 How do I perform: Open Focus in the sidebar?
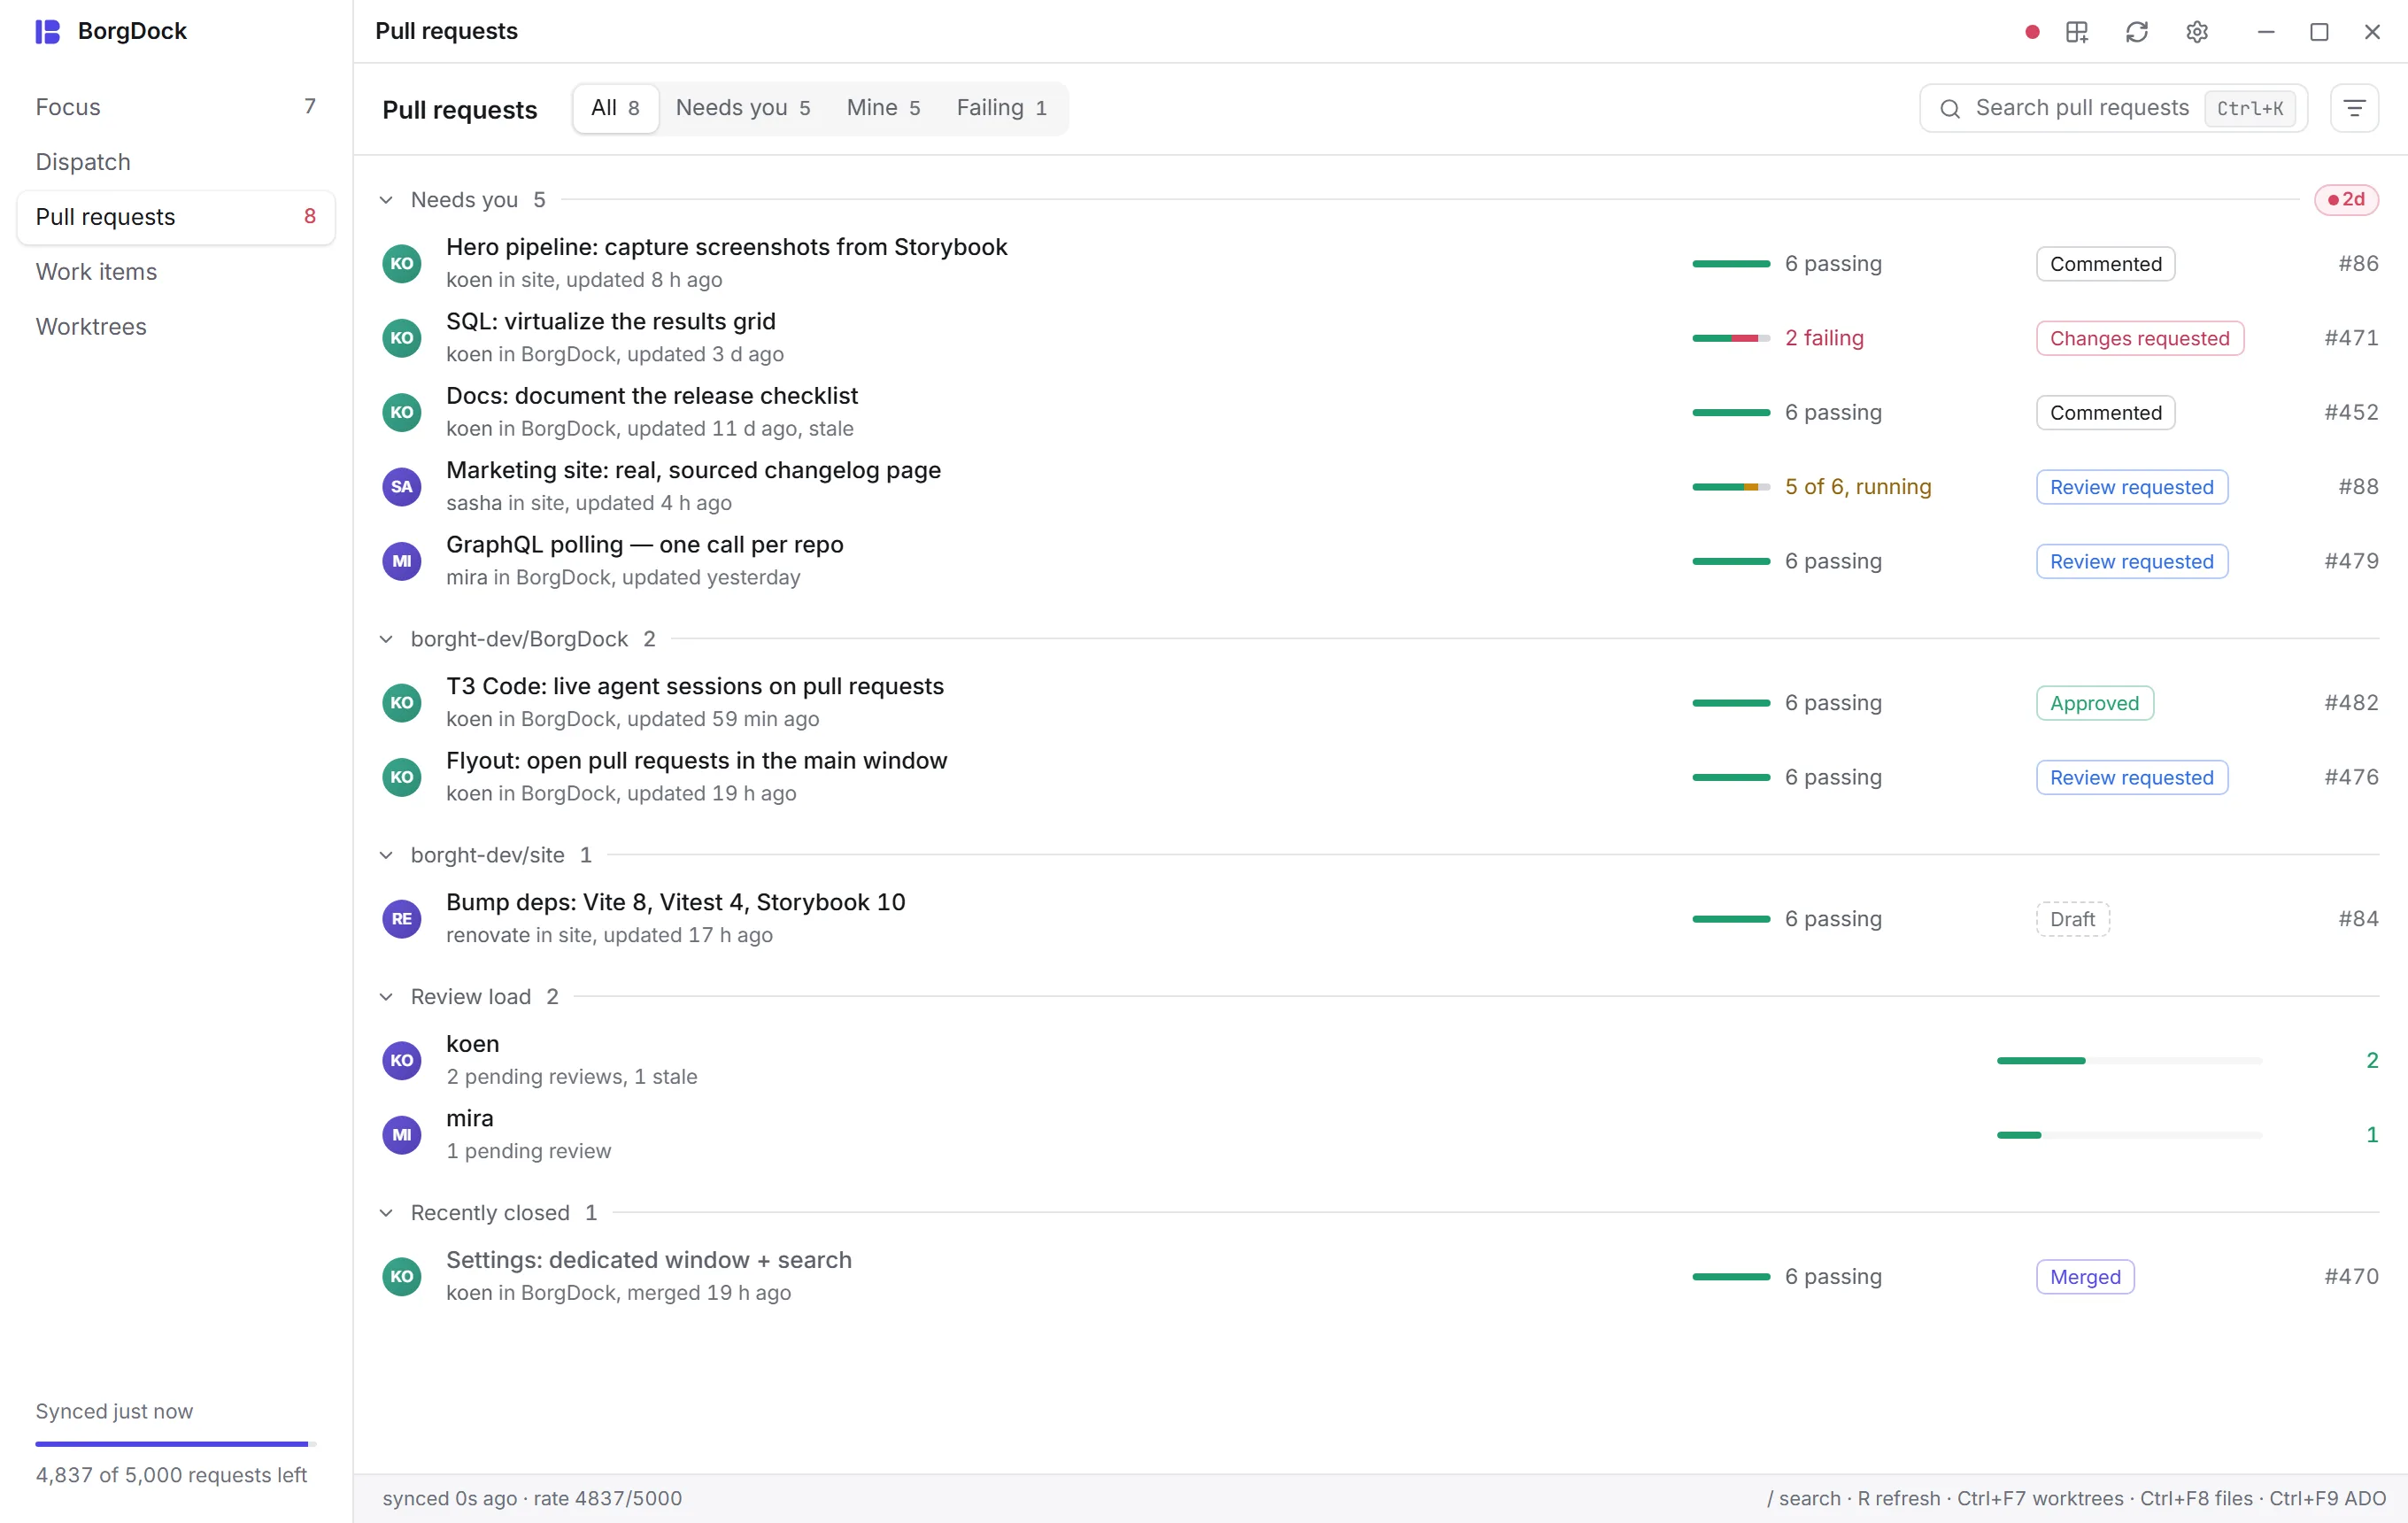click(x=176, y=107)
